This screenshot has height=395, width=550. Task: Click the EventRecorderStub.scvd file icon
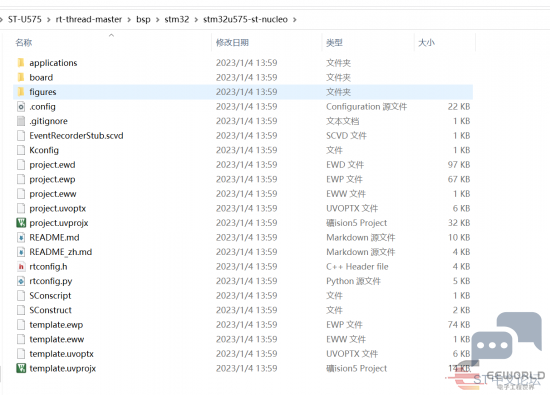[21, 135]
